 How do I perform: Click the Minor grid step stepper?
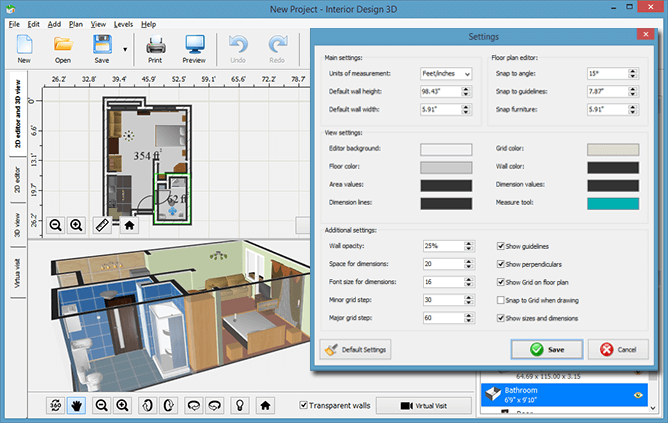click(469, 300)
